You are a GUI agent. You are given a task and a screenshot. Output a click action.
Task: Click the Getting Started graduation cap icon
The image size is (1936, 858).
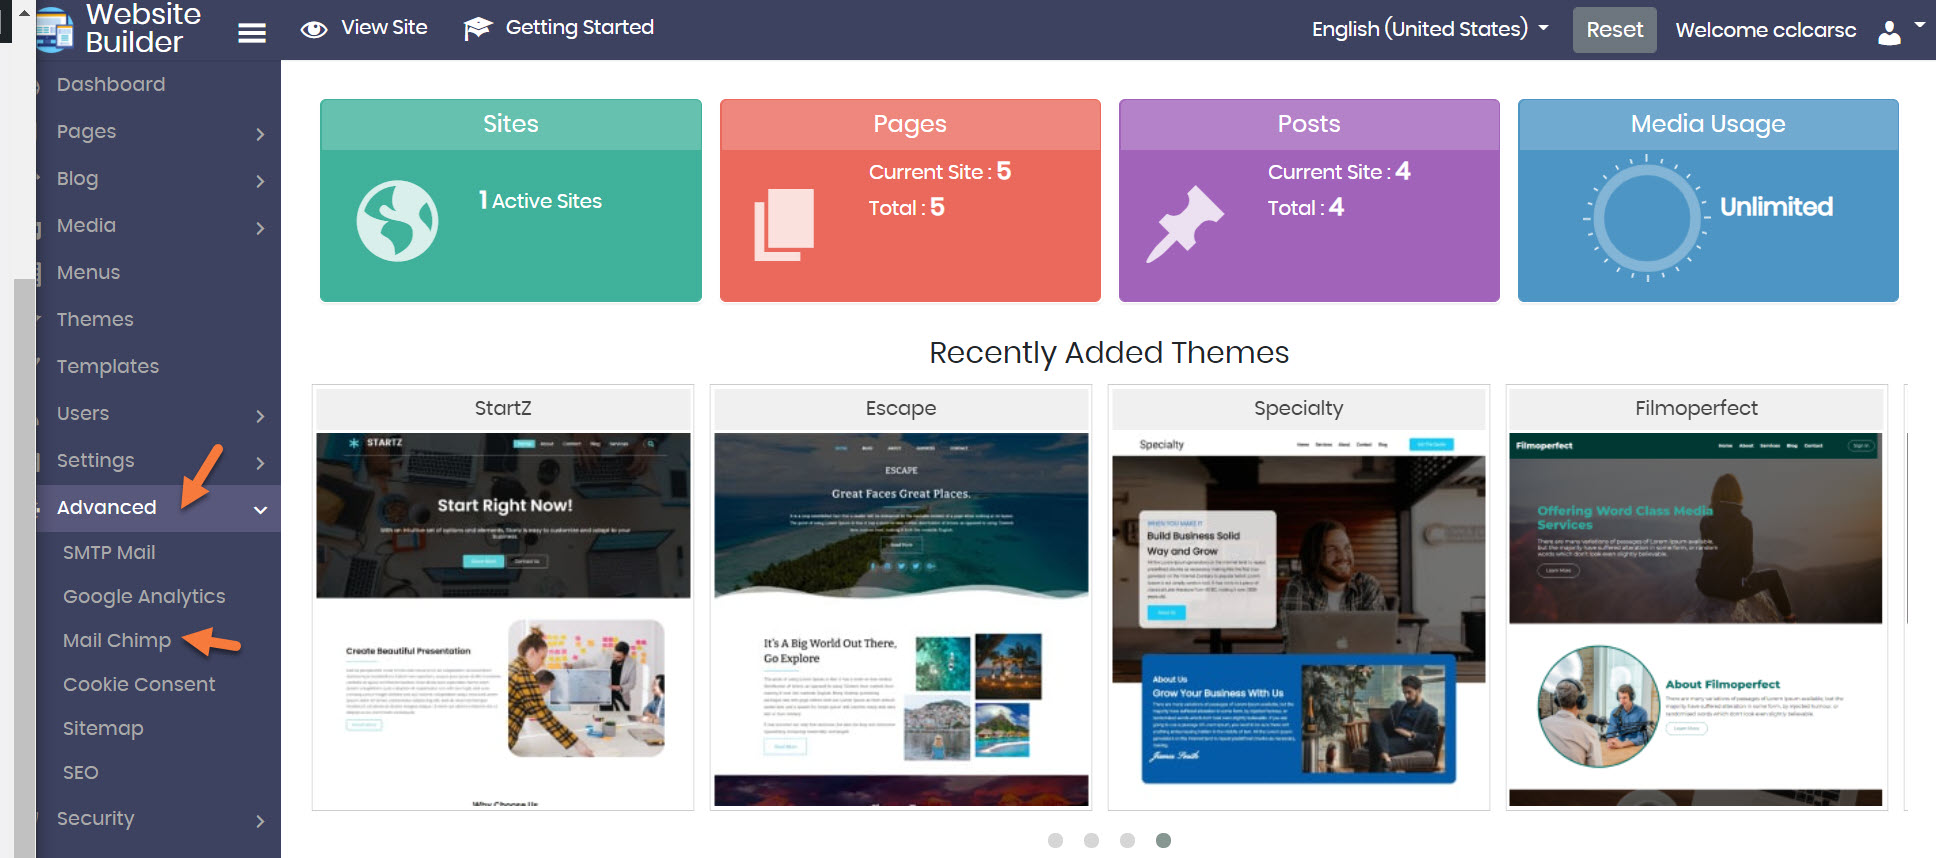478,29
